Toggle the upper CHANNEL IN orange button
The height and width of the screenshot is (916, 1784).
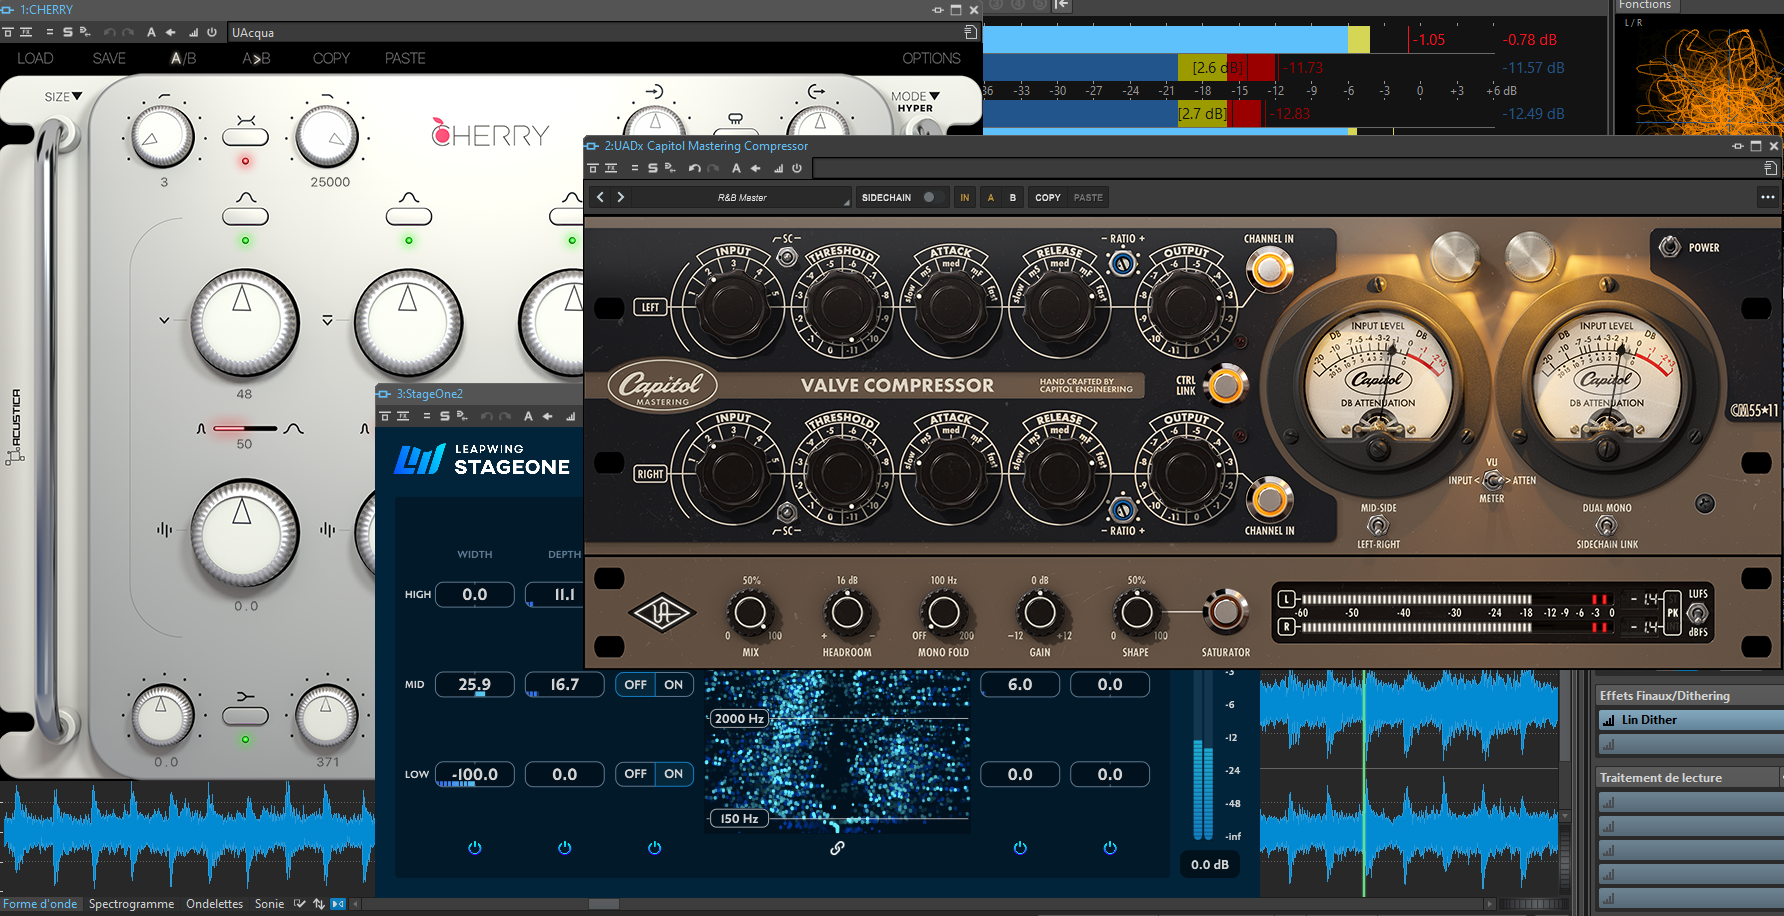[x=1269, y=269]
